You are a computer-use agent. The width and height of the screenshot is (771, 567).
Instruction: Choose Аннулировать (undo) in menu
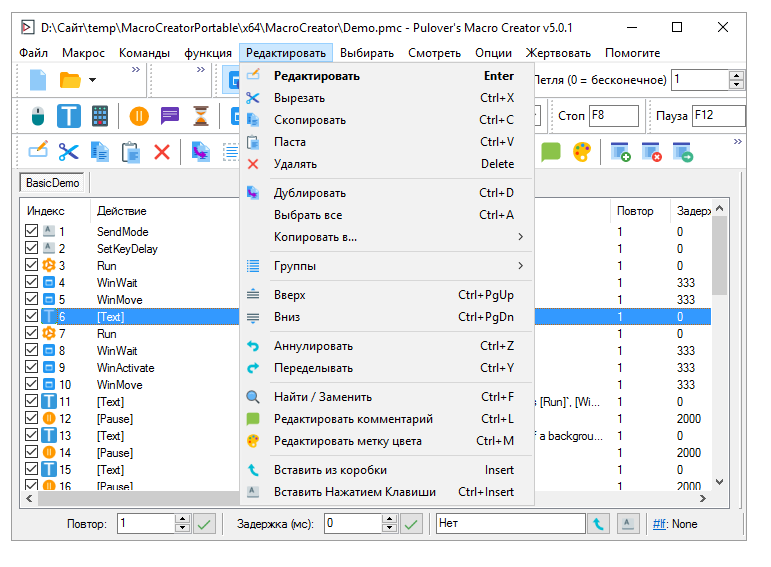click(386, 346)
